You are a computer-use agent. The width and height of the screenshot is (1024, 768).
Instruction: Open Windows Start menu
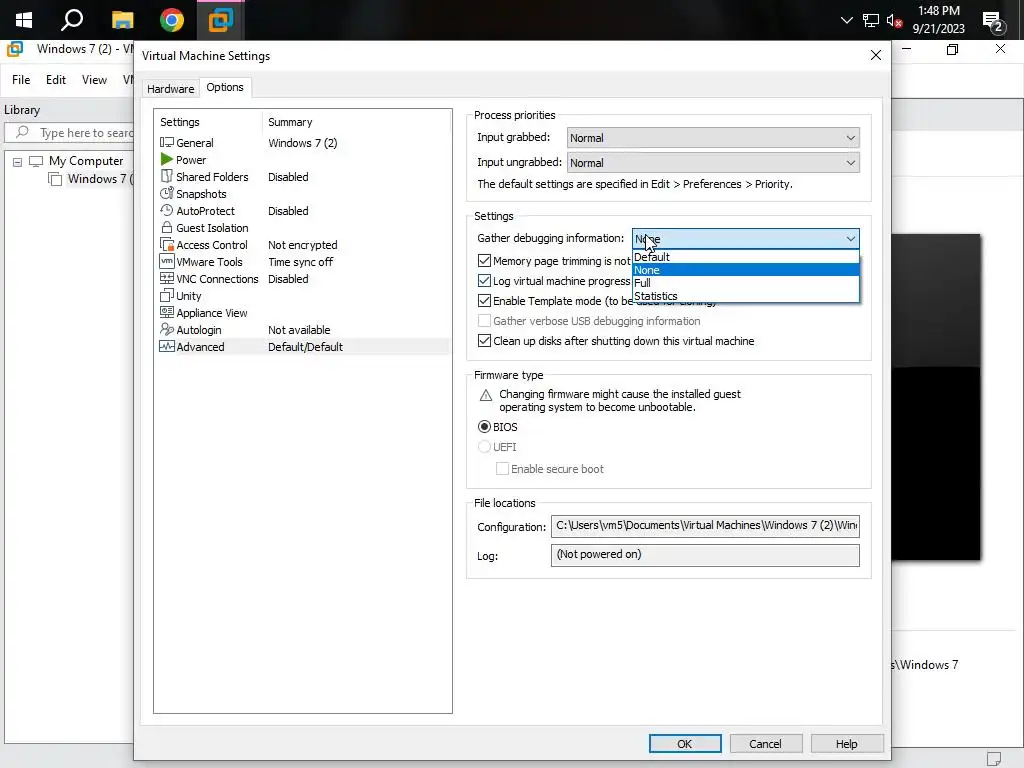(24, 20)
